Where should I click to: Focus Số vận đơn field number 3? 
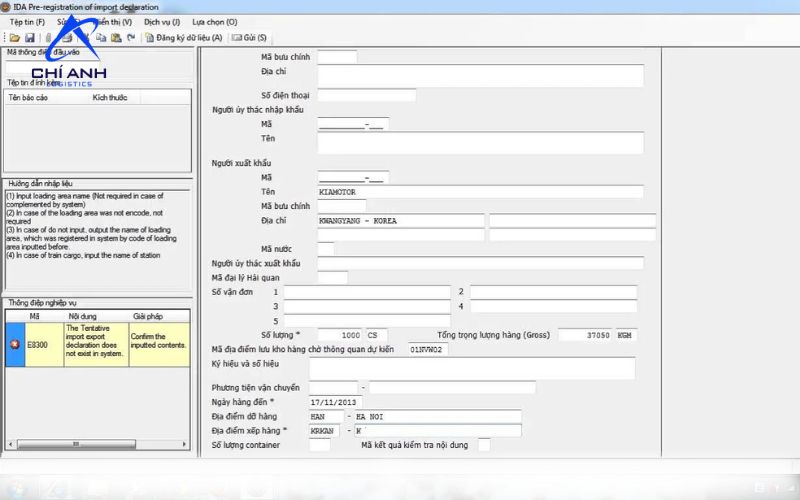pos(367,306)
